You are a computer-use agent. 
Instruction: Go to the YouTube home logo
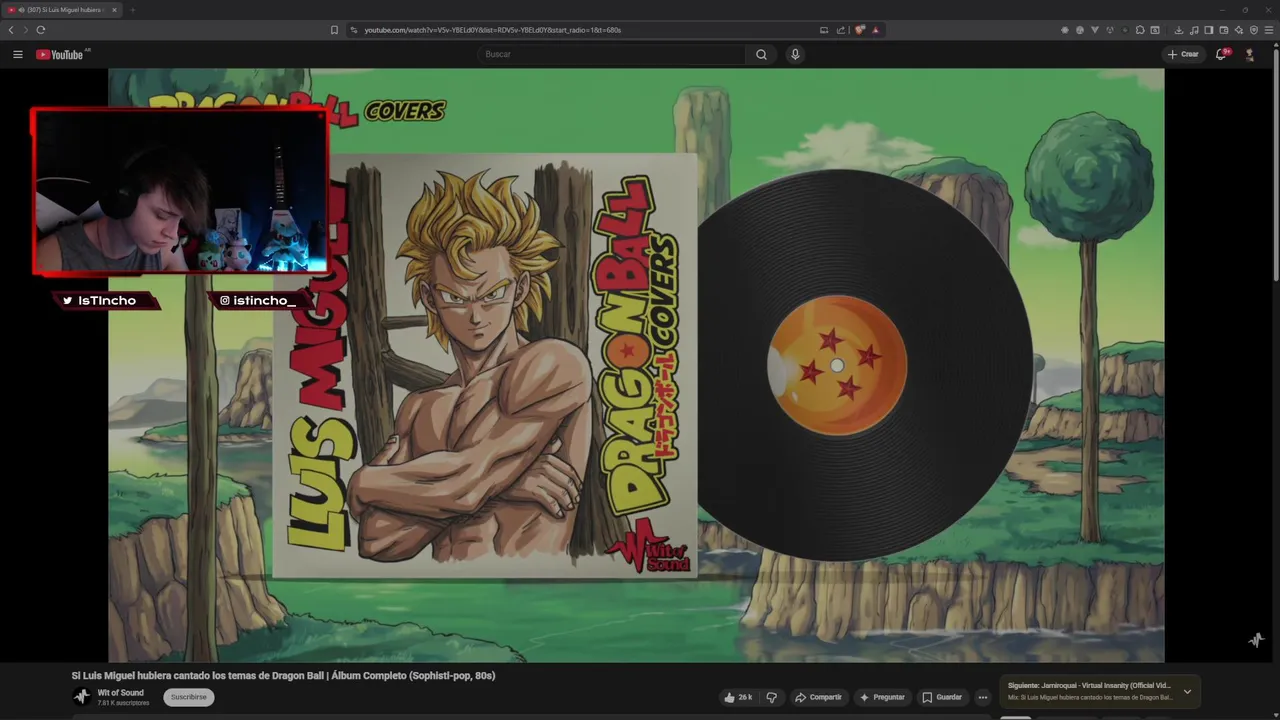[60, 54]
